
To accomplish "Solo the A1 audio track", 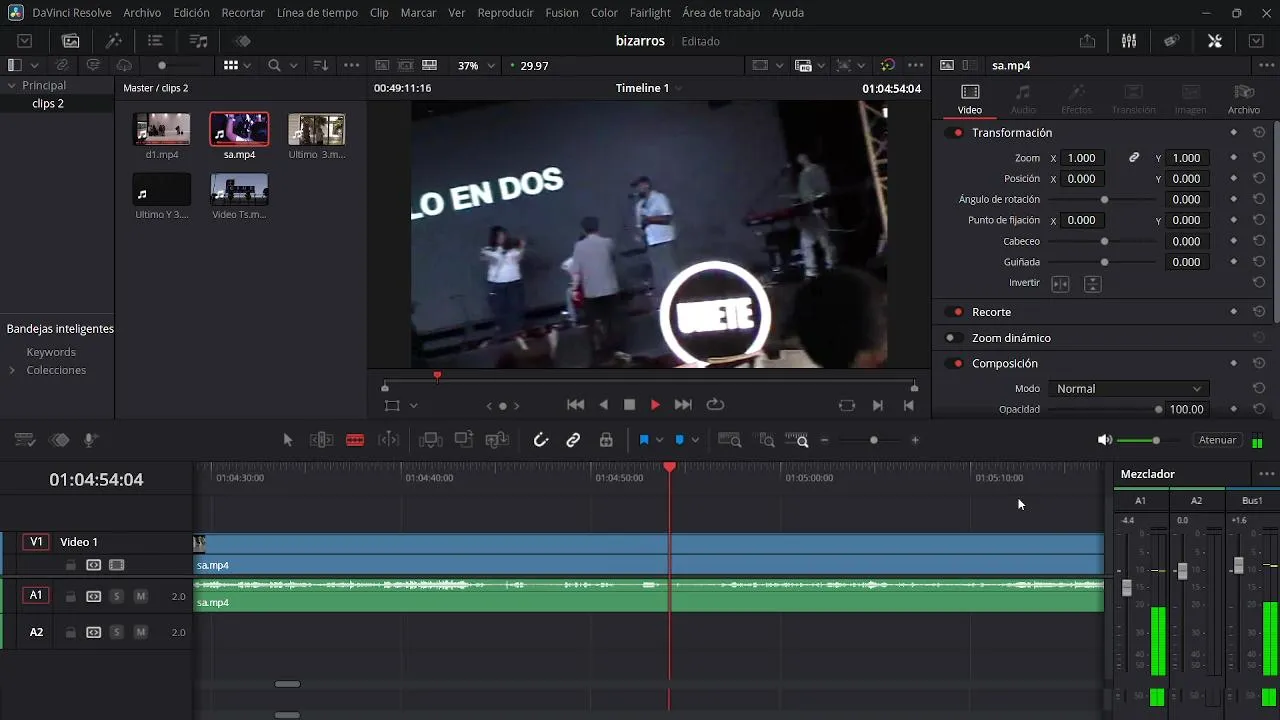I will (x=117, y=596).
